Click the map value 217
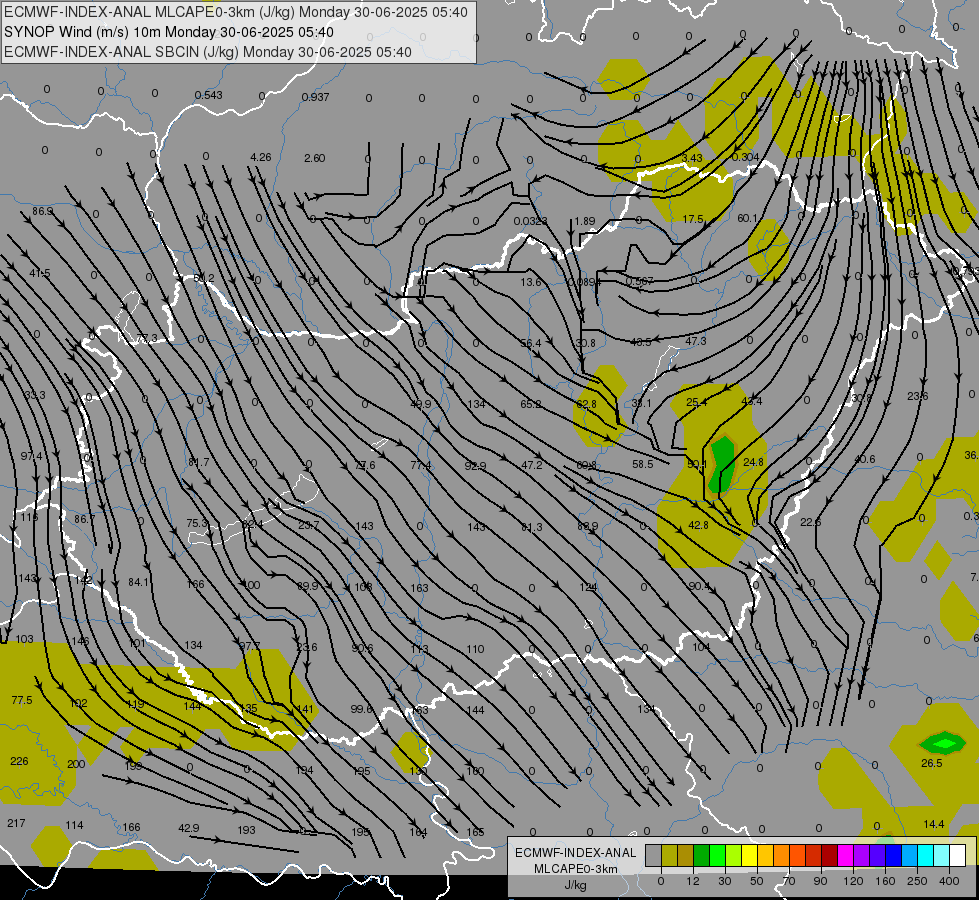Viewport: 979px width, 900px height. [16, 823]
